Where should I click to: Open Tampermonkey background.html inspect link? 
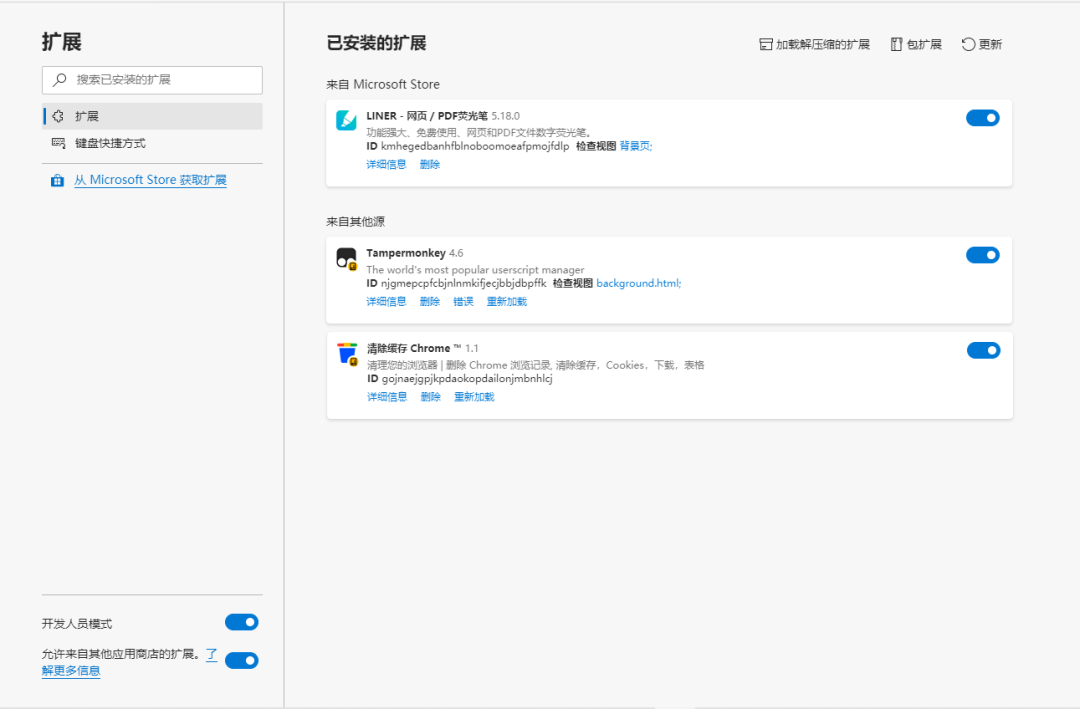[x=638, y=283]
